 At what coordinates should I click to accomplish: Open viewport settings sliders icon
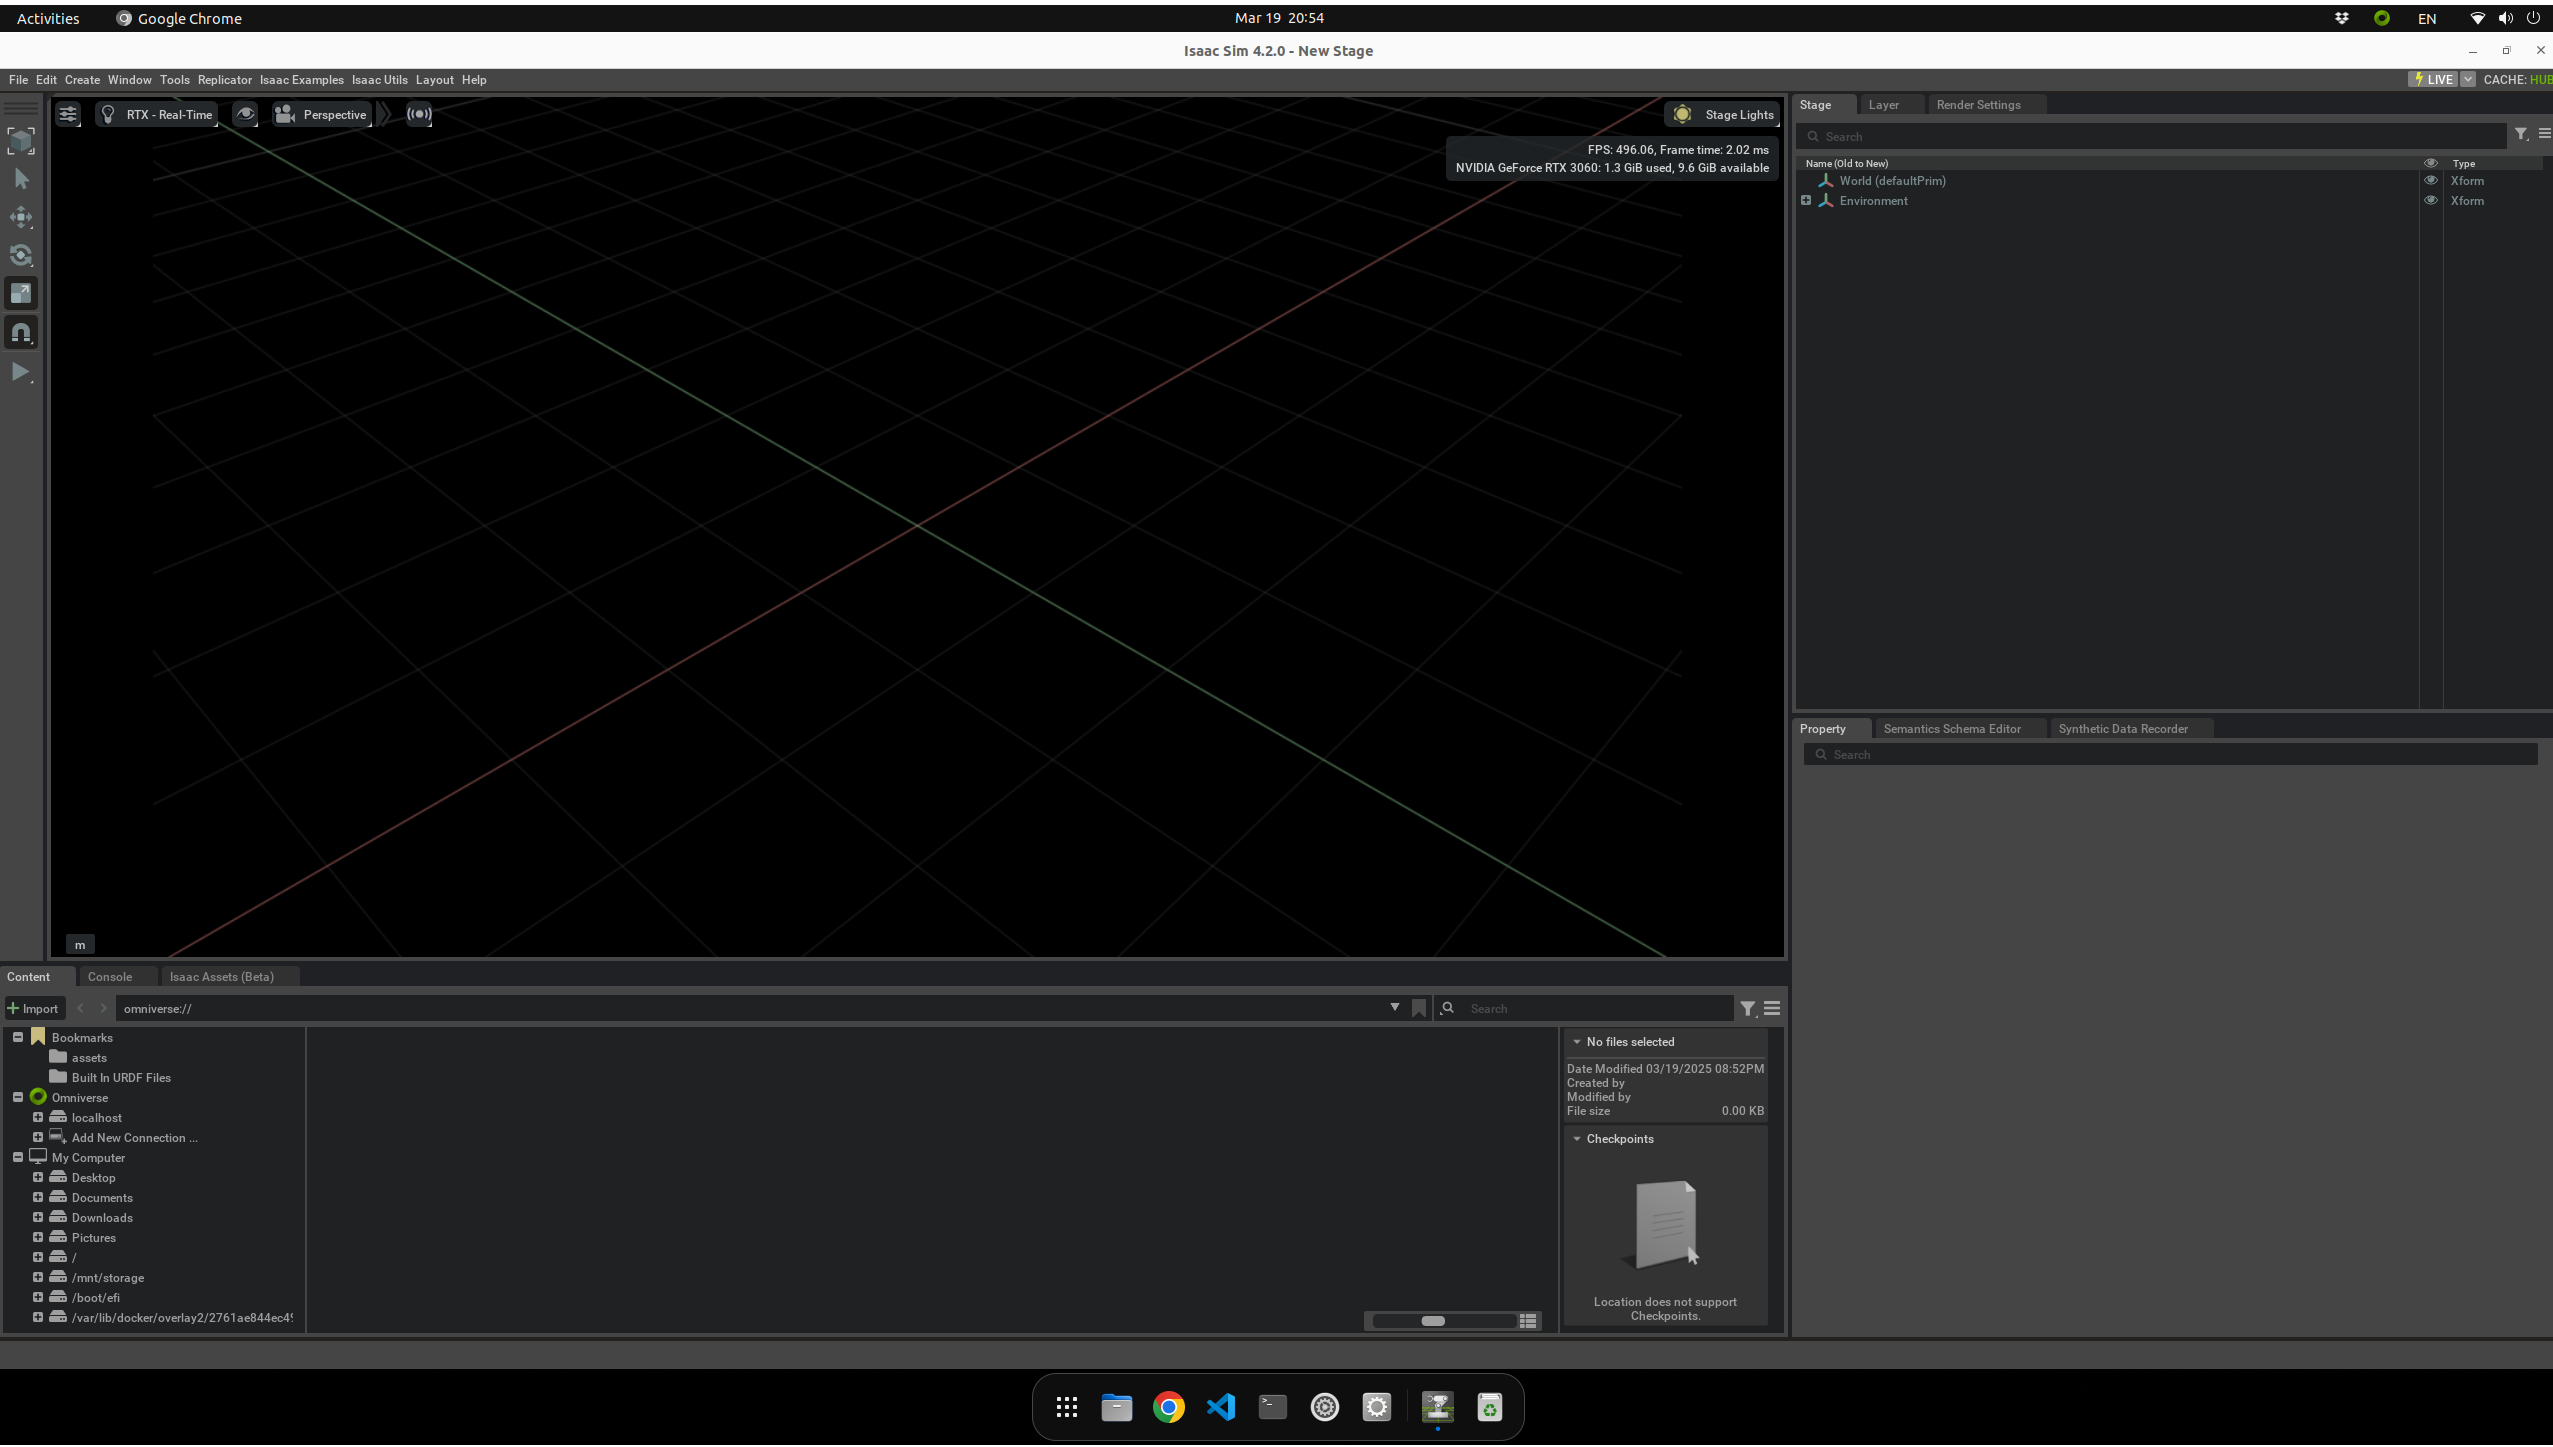coord(68,114)
